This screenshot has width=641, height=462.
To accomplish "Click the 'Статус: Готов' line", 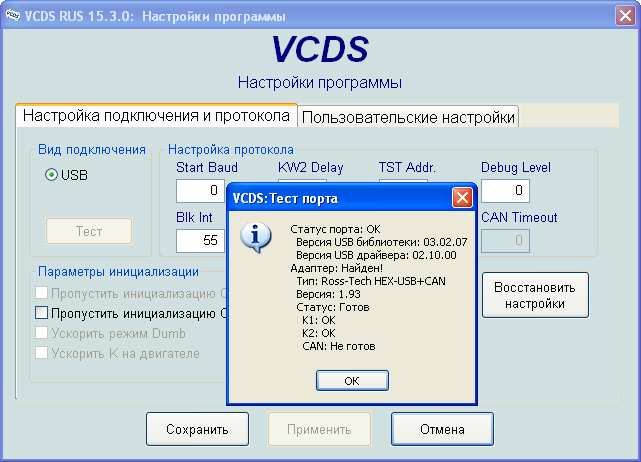I will tap(333, 307).
